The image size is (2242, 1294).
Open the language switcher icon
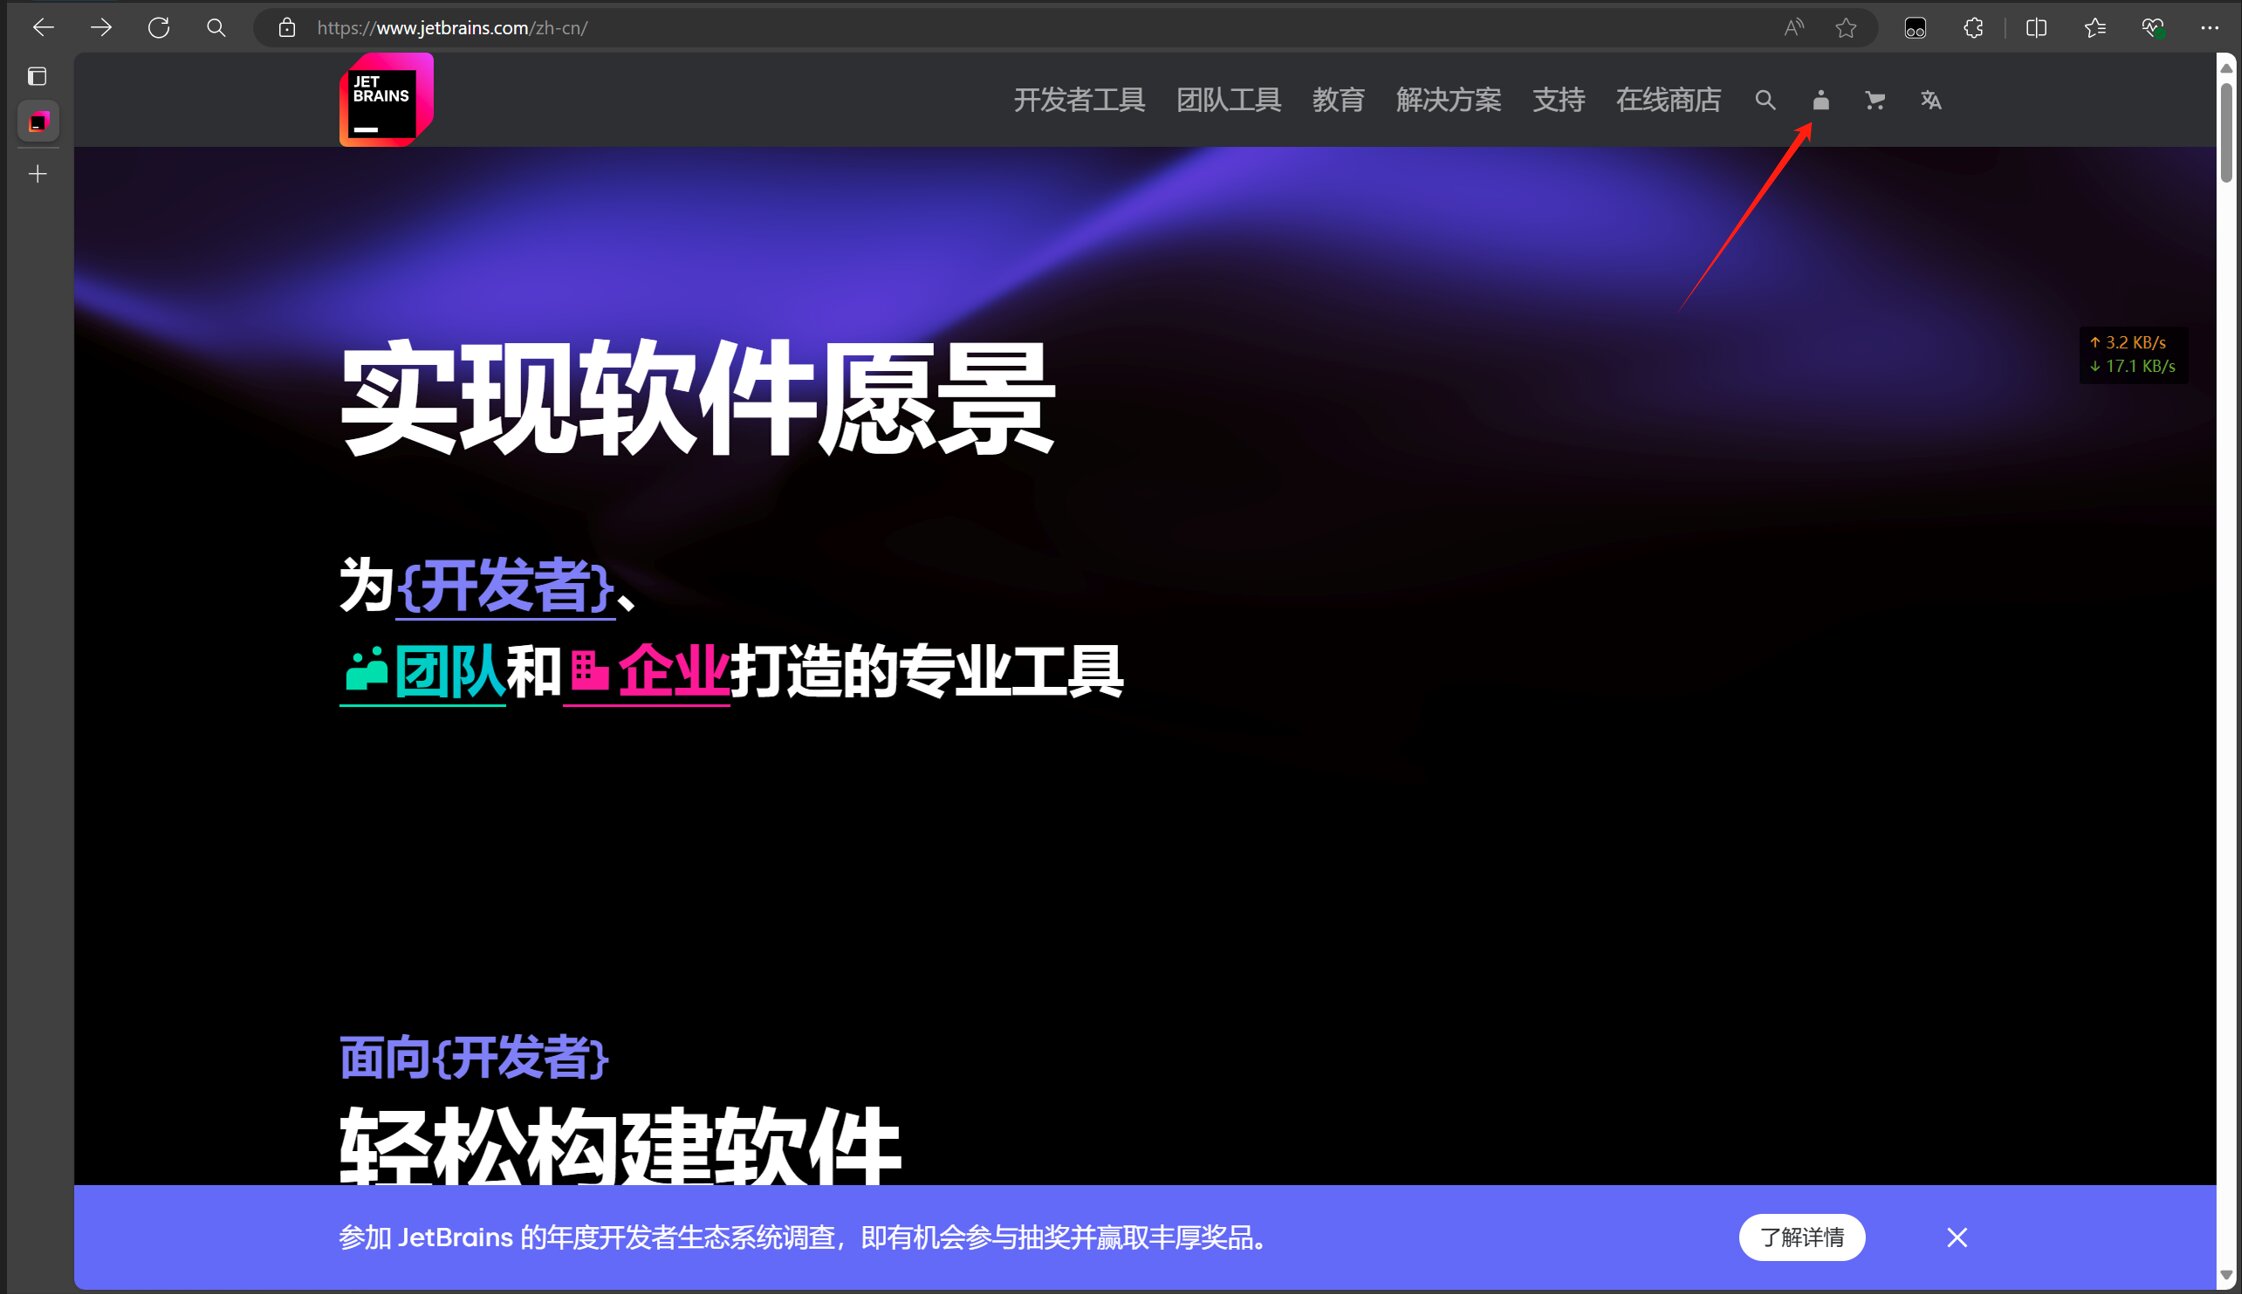point(1931,100)
